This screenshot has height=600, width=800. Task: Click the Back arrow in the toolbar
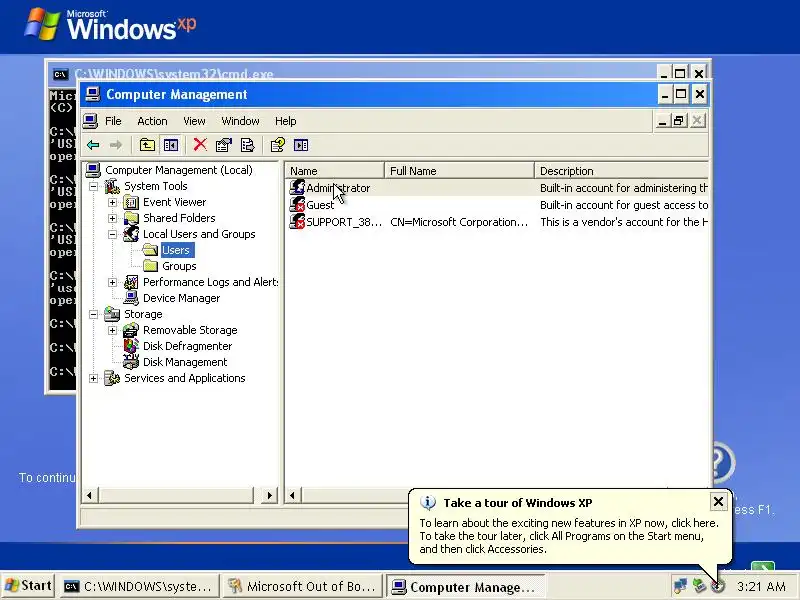click(x=93, y=145)
